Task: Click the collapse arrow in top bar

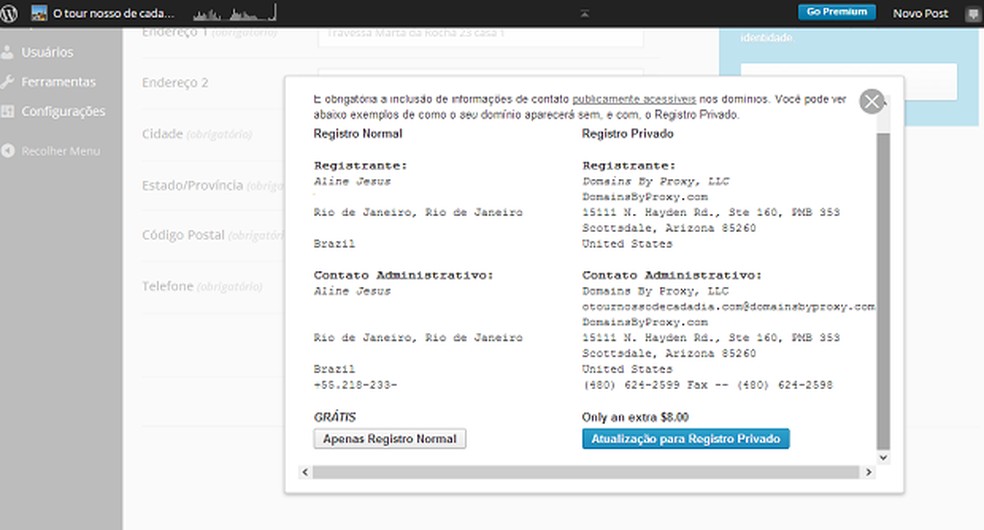Action: coord(584,13)
